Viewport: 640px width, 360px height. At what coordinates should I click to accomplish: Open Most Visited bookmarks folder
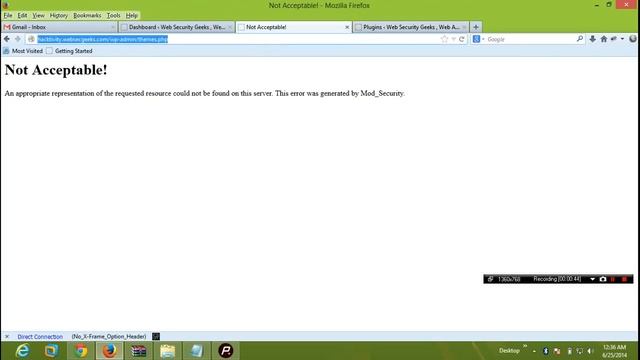tap(23, 51)
